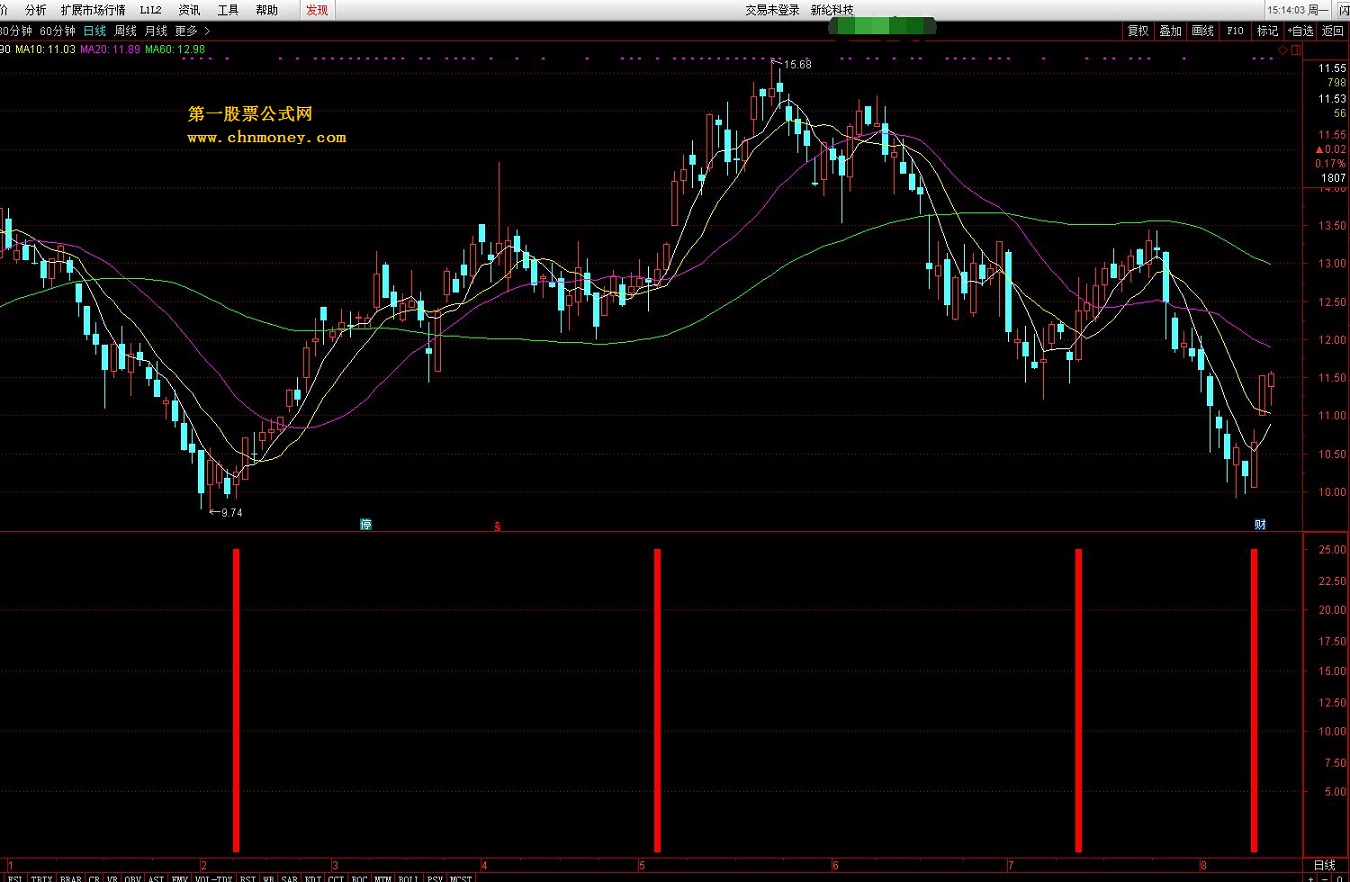Select the SAR indicator tab

coord(289,877)
